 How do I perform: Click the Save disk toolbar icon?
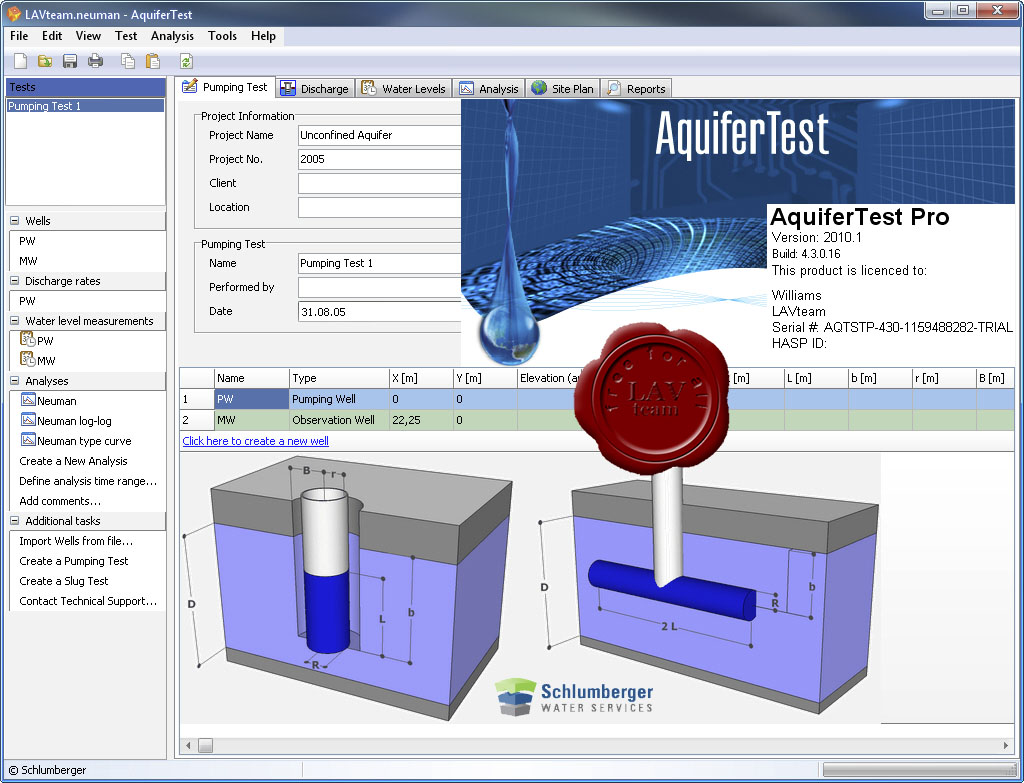pos(70,61)
